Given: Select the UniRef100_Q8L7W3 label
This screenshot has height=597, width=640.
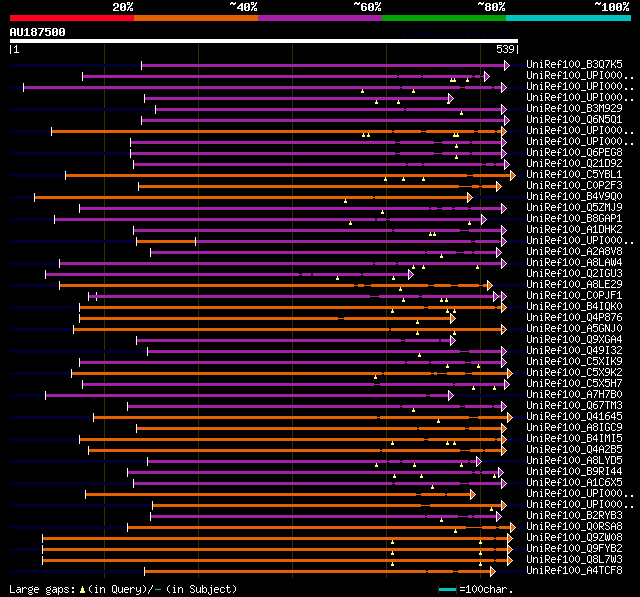Looking at the screenshot, I should tap(574, 560).
